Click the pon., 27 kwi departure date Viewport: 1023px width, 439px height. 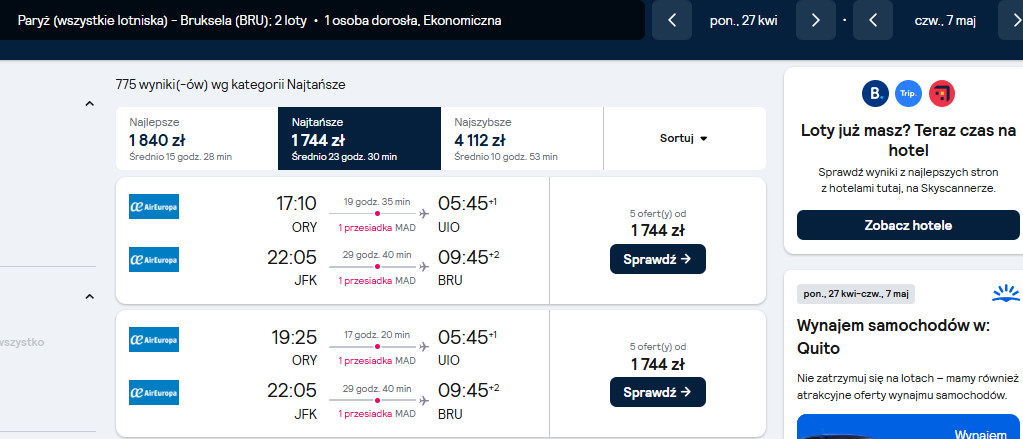click(744, 20)
